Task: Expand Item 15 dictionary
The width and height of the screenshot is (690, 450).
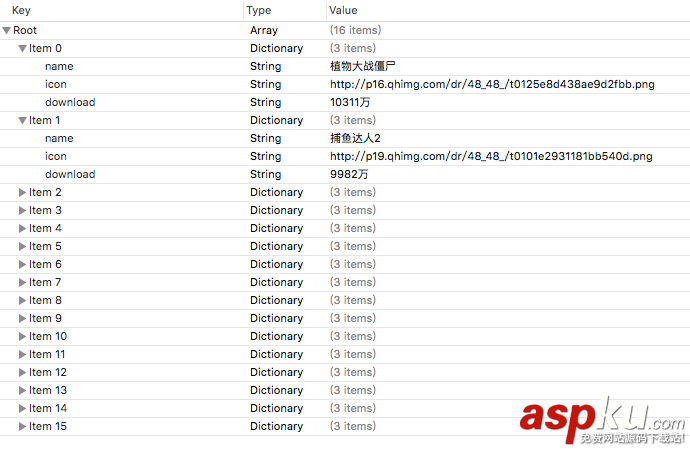Action: coord(23,426)
